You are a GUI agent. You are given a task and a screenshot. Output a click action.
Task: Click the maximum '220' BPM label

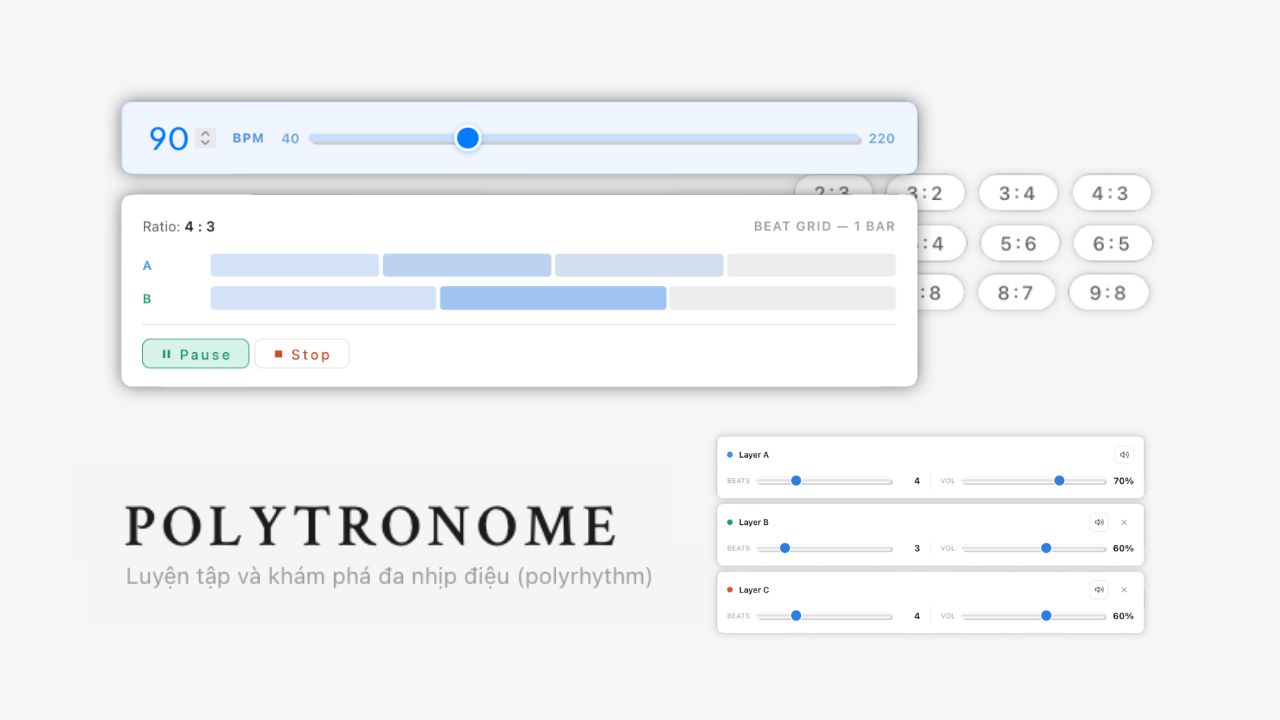coord(881,138)
